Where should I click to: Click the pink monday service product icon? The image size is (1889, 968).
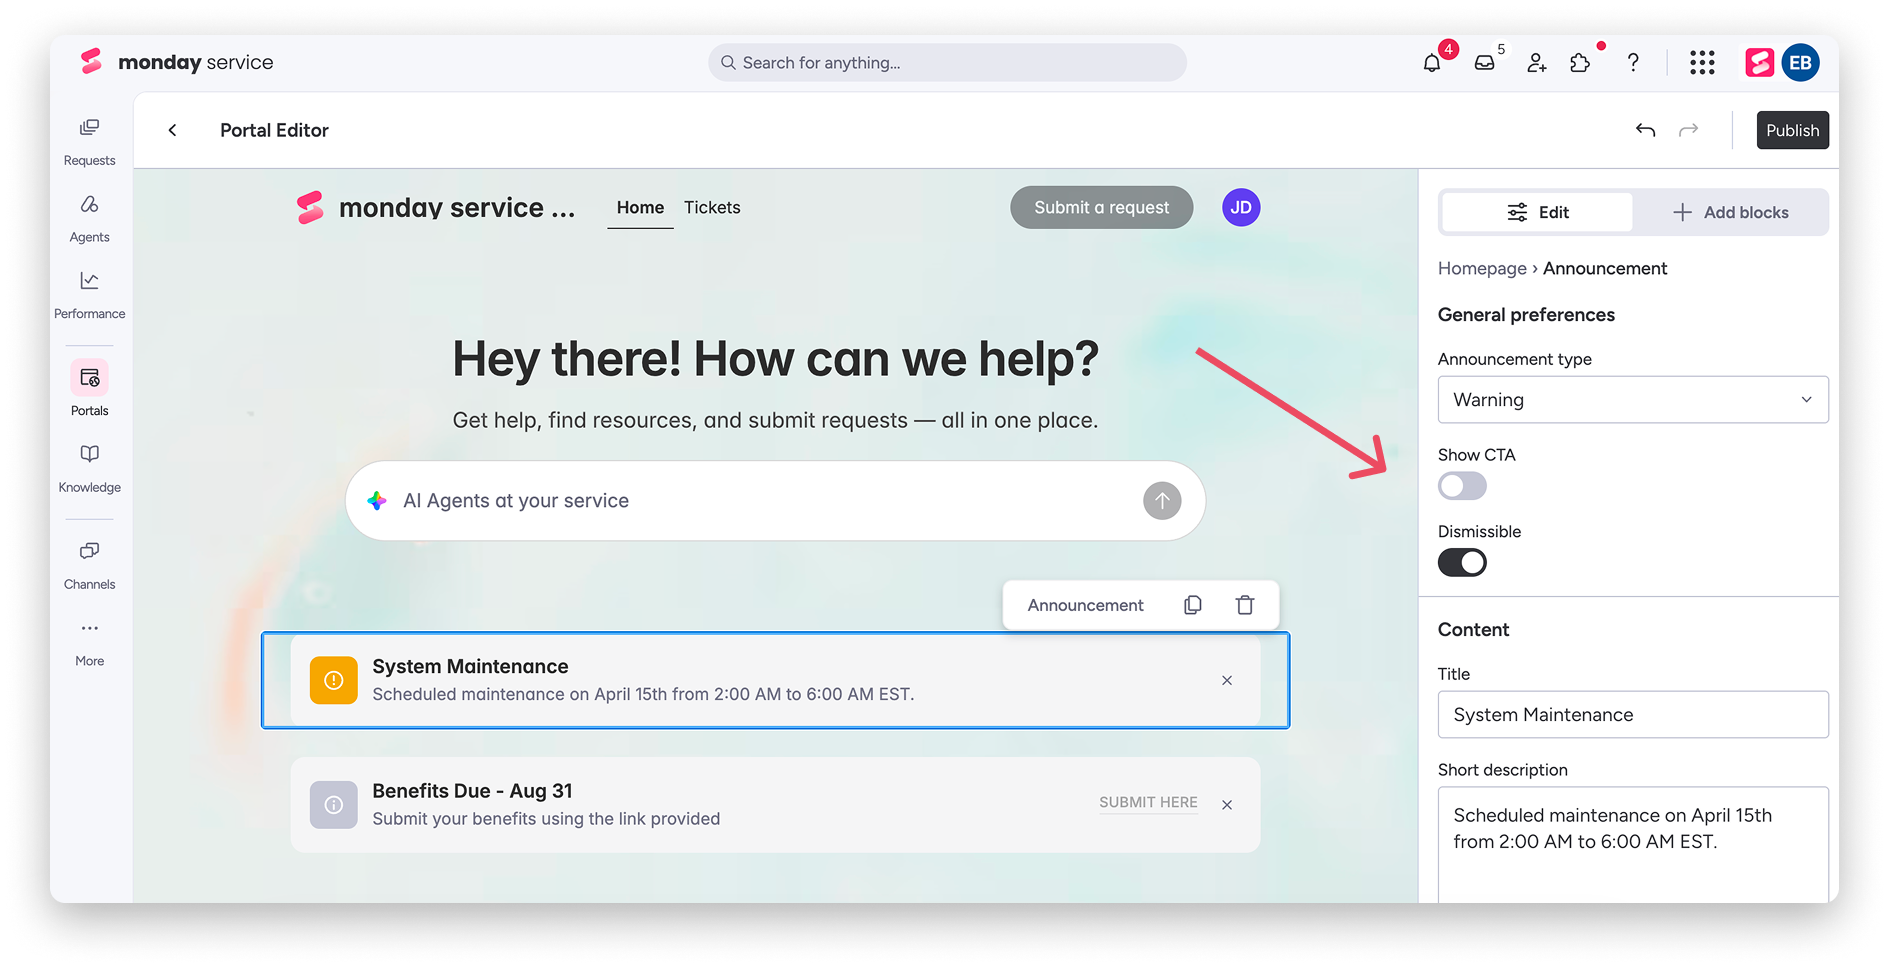click(1759, 63)
